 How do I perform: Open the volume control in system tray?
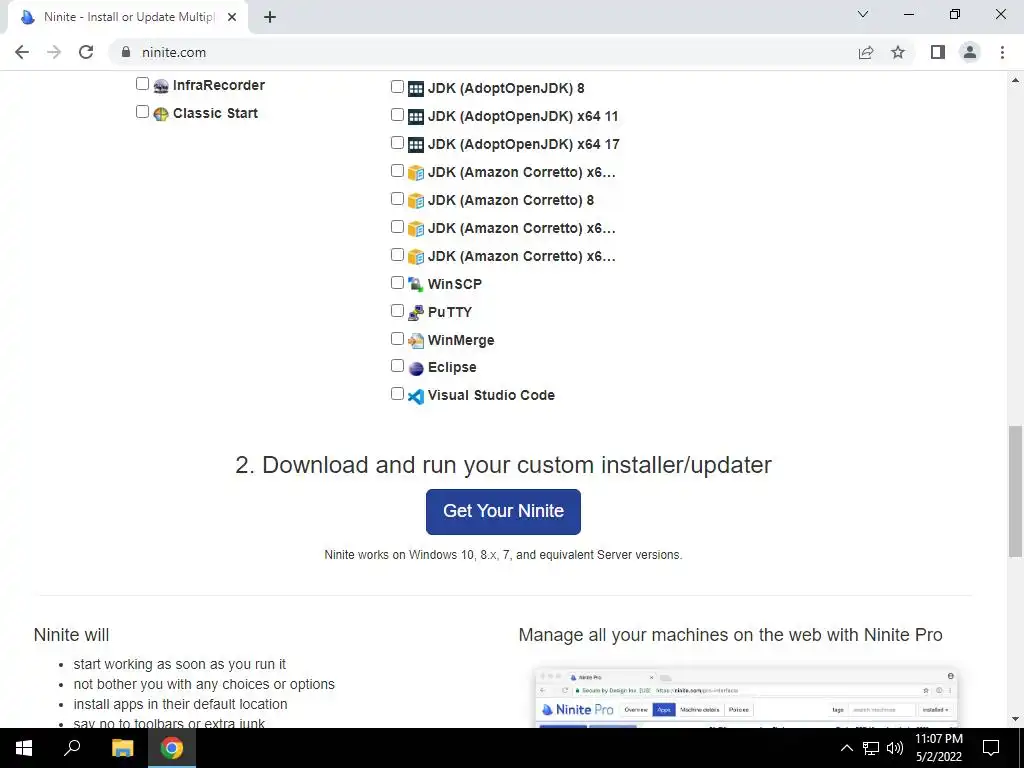click(895, 748)
